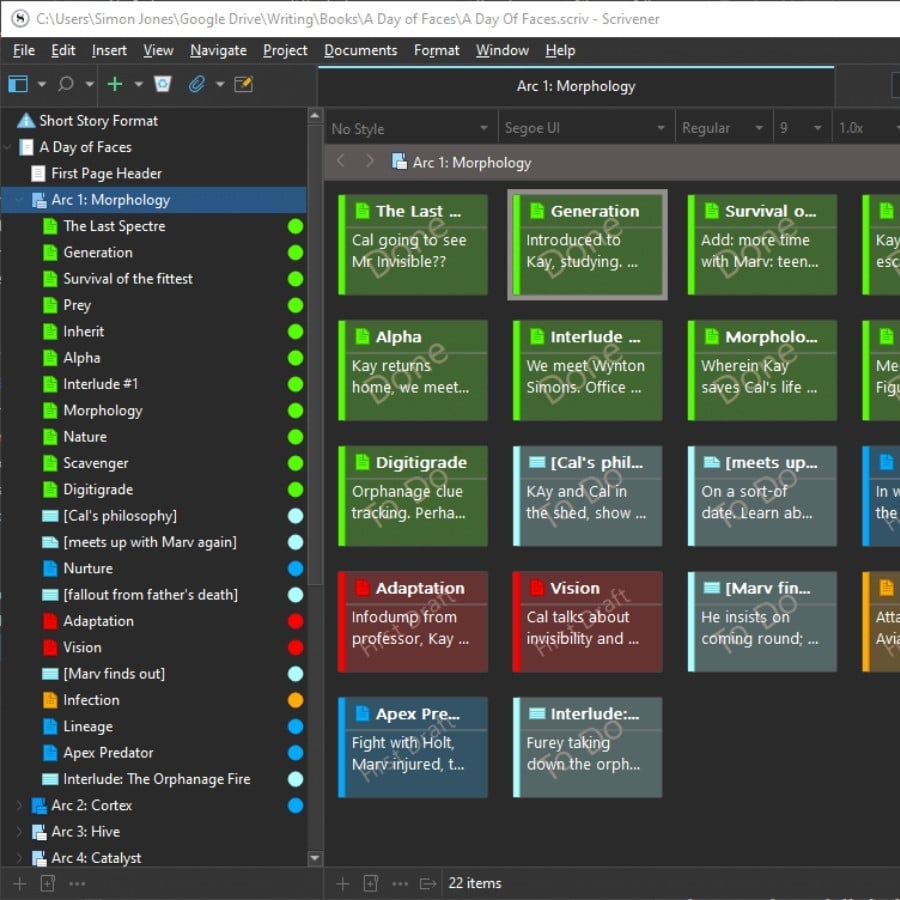Select Apex Predator in the binder
900x900 pixels.
(108, 752)
